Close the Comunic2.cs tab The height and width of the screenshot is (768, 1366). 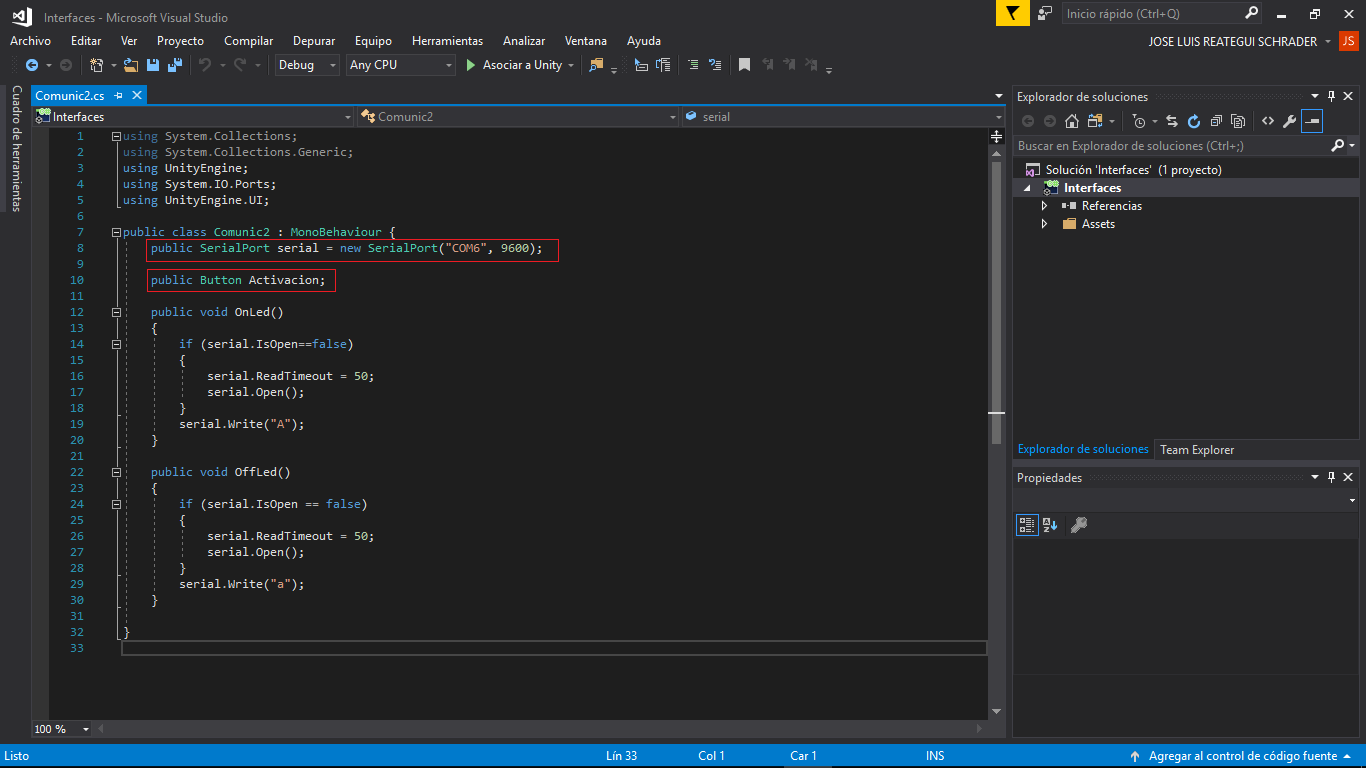137,95
